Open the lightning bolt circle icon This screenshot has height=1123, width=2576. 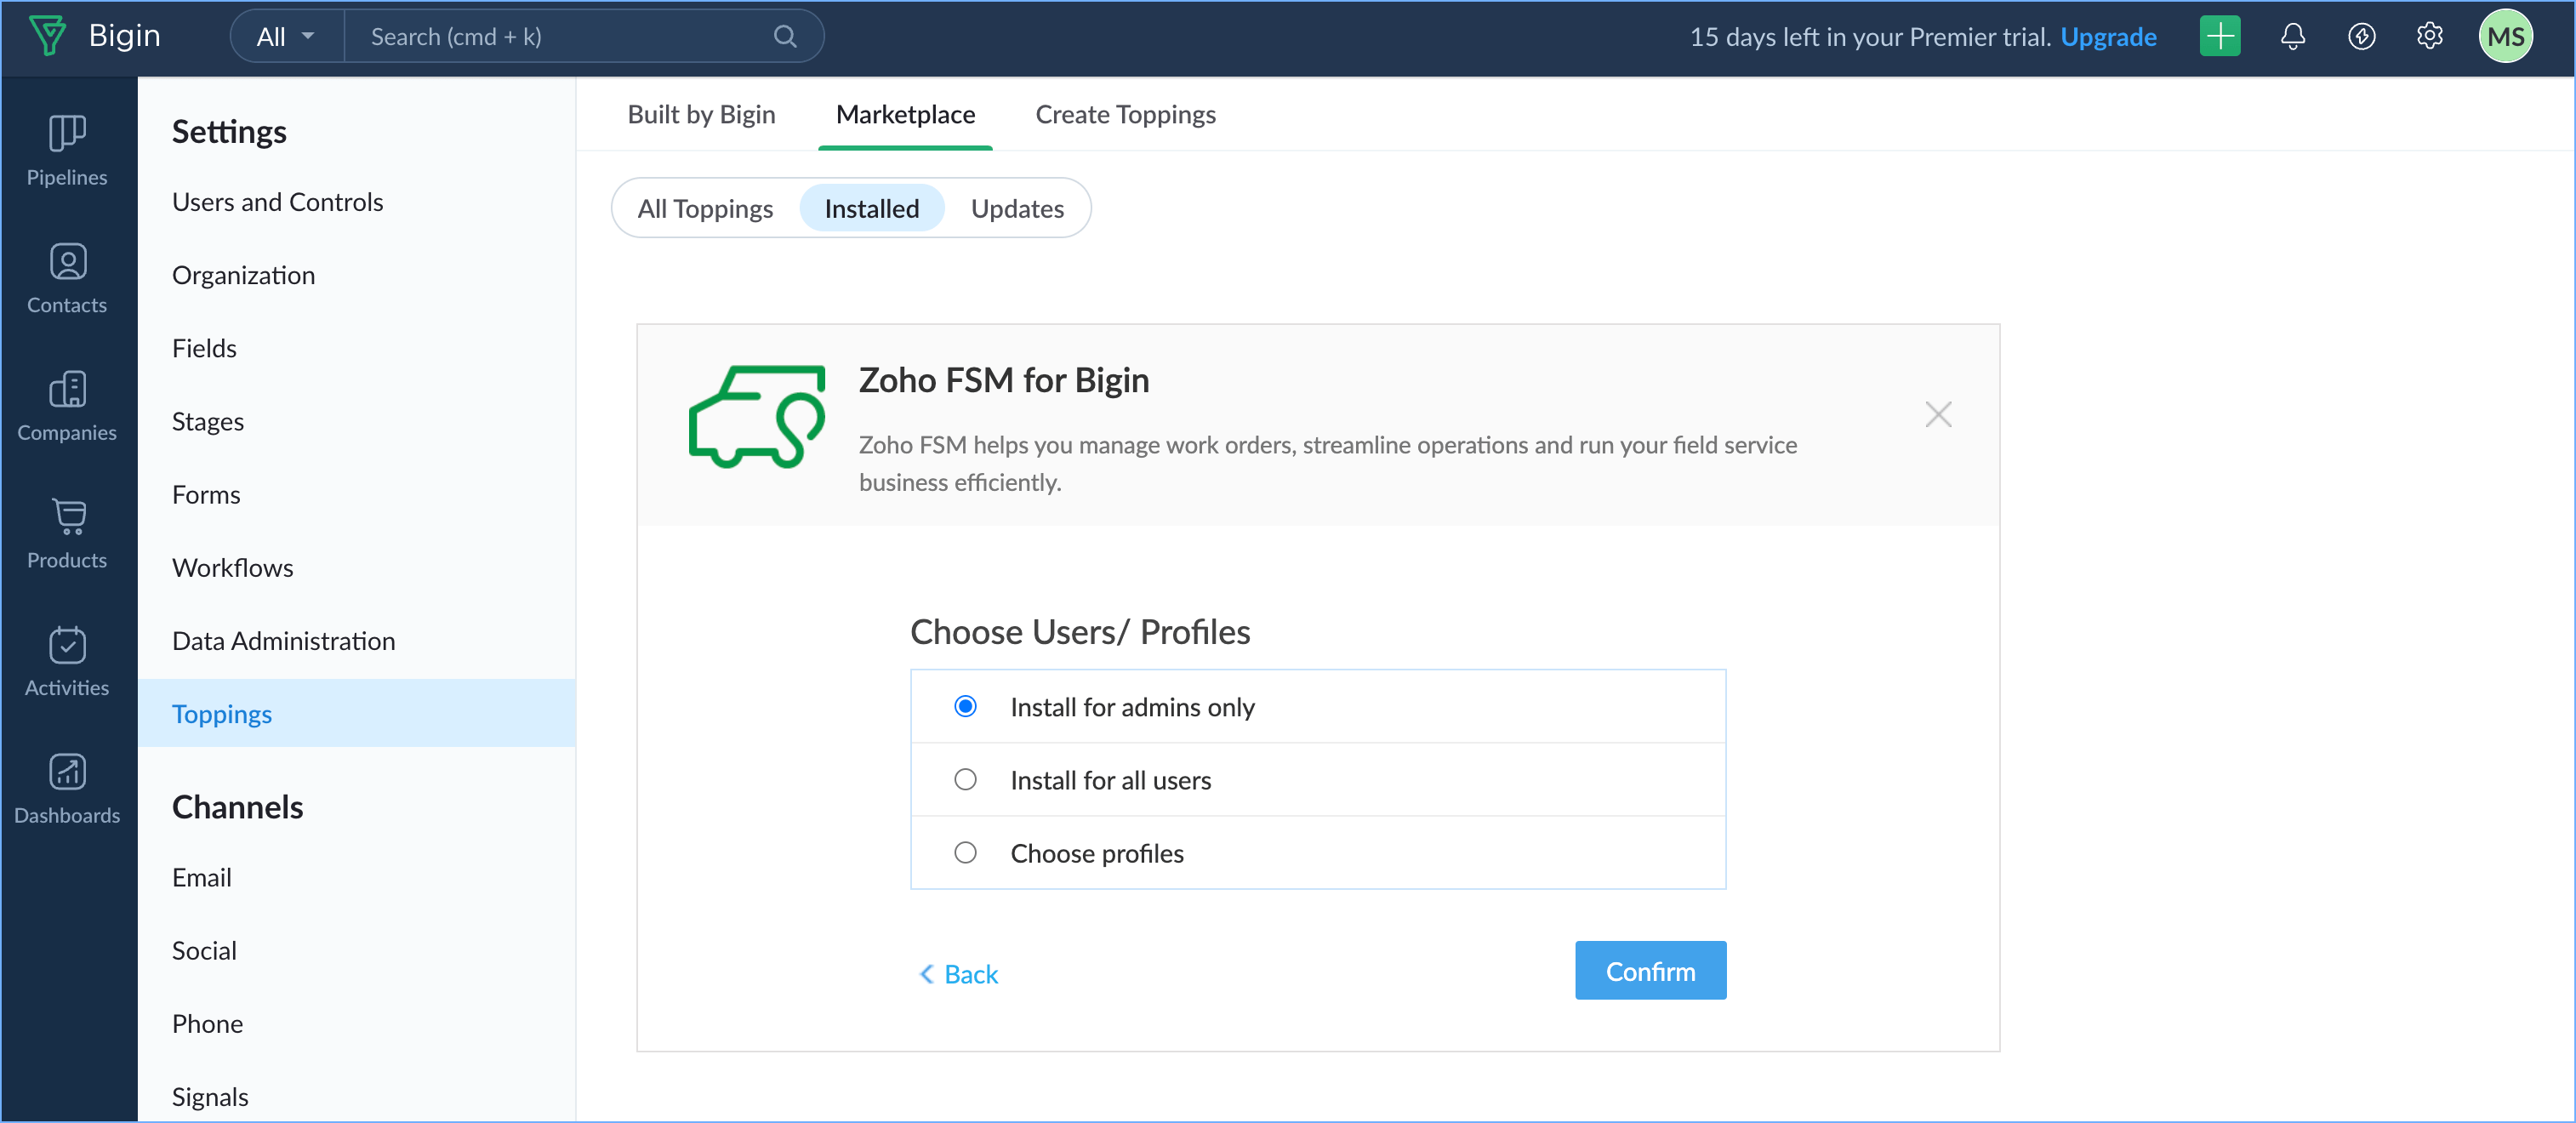pos(2361,37)
